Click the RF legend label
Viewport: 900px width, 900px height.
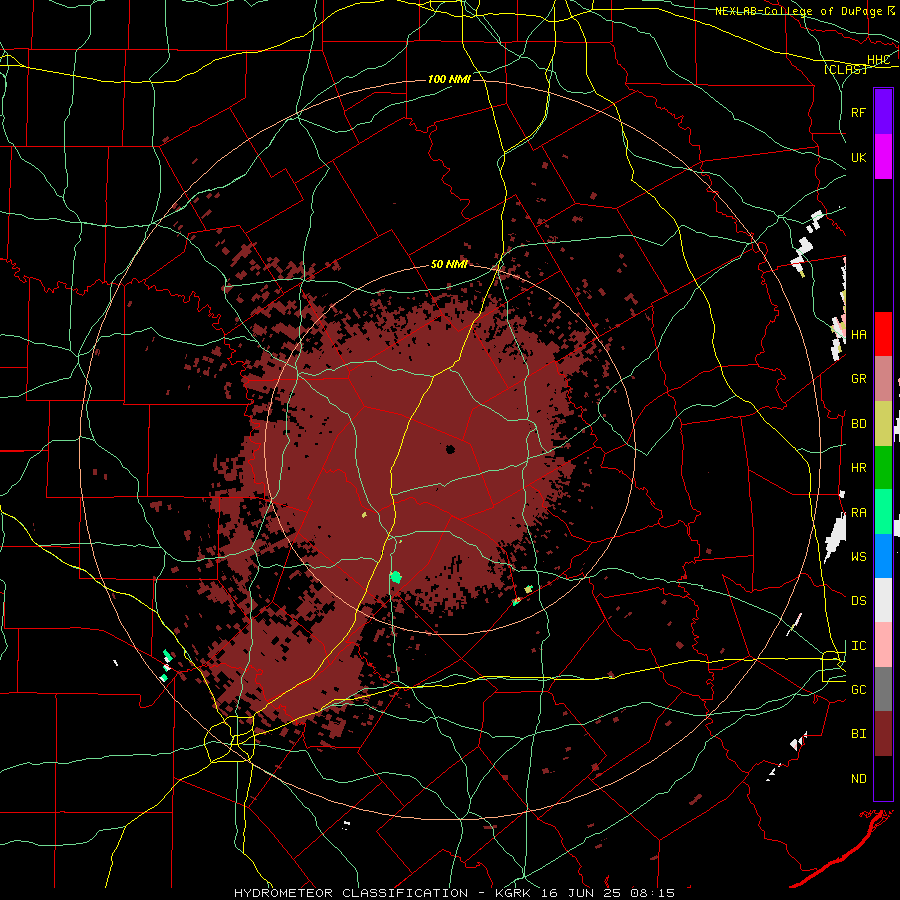858,112
